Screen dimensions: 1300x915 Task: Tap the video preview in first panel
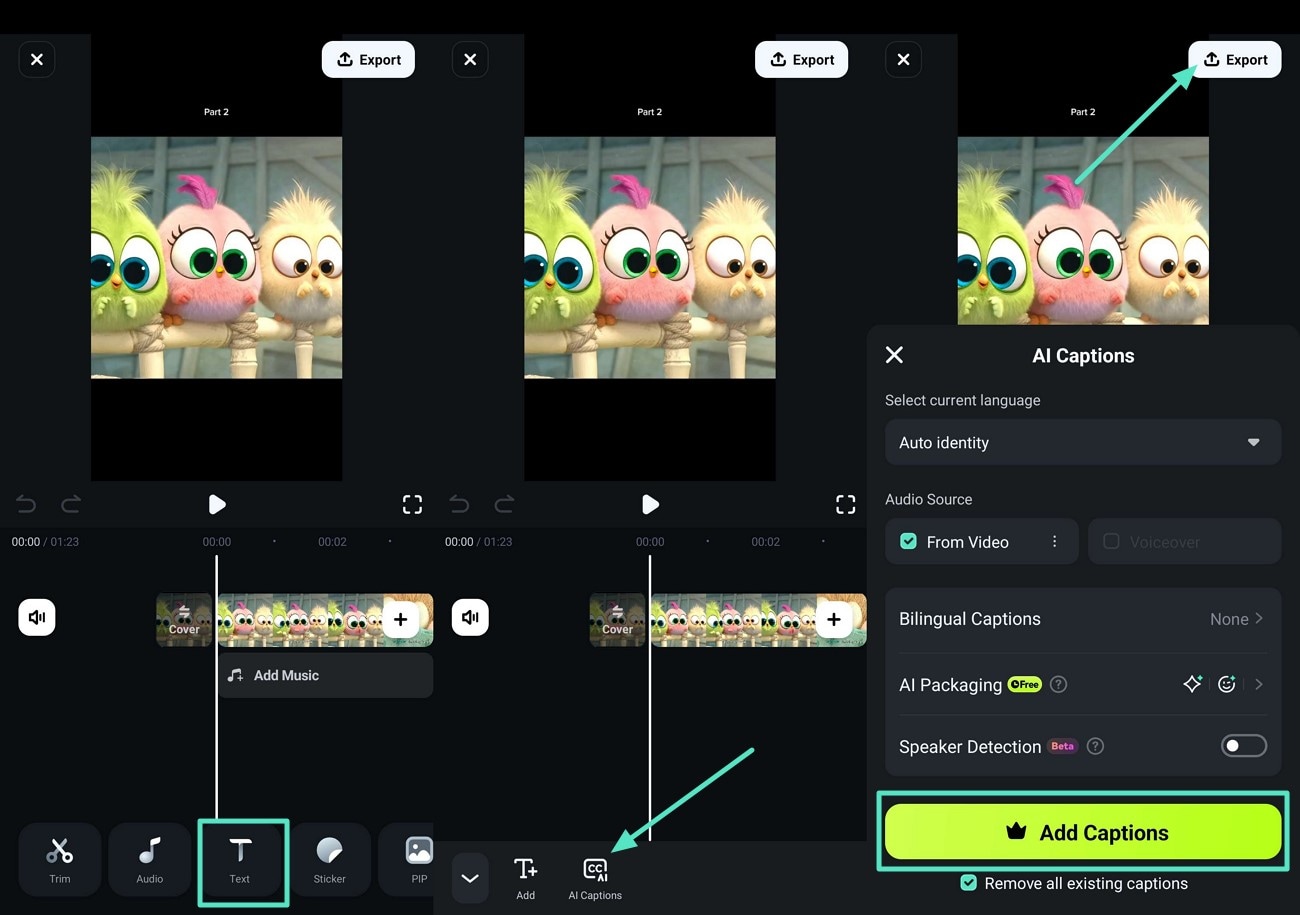(x=217, y=258)
